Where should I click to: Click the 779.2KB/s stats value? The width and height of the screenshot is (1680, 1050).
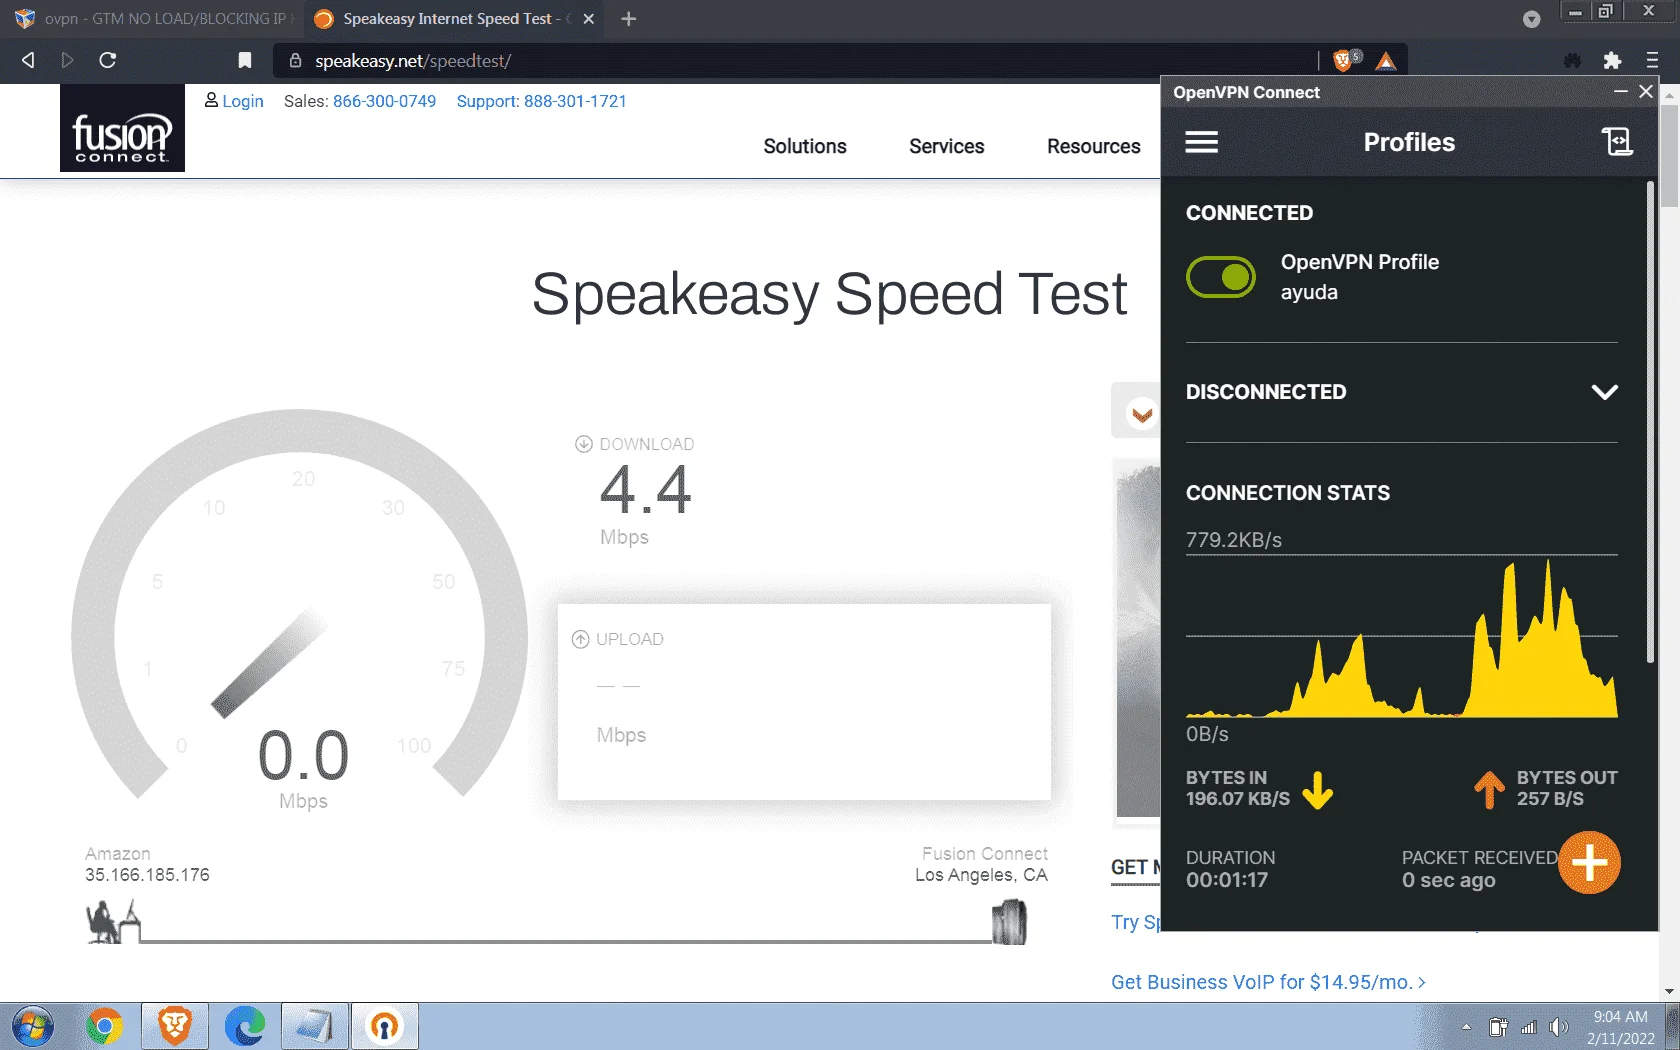tap(1234, 540)
